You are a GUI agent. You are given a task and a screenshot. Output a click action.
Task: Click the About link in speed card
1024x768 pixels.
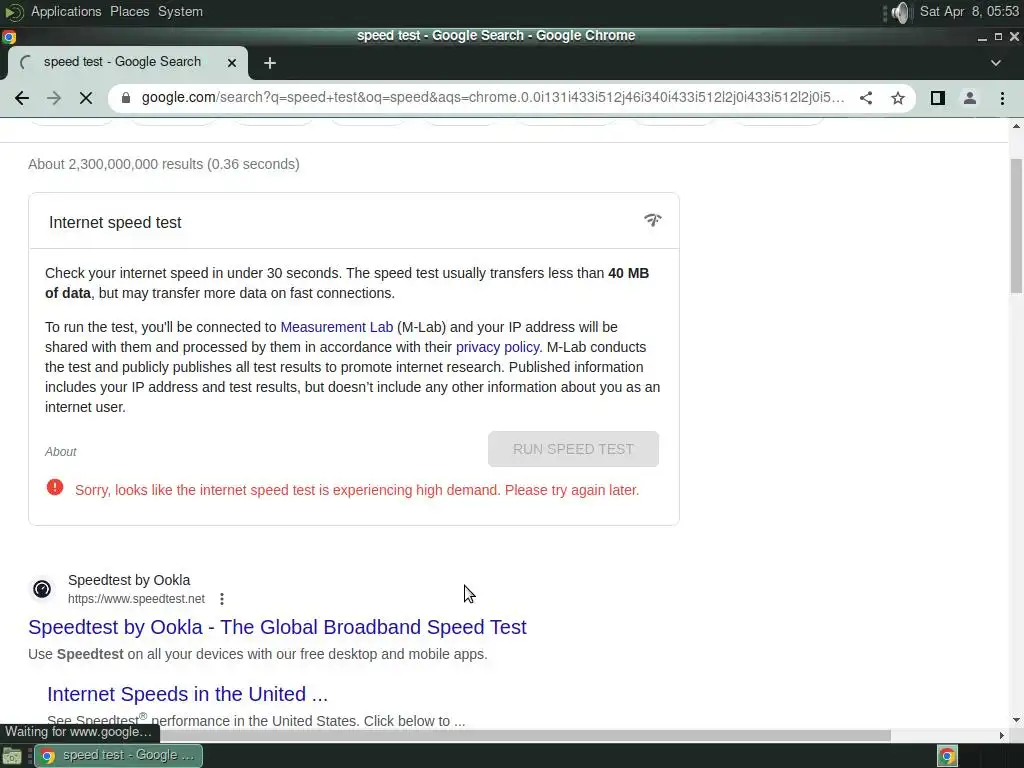tap(61, 452)
